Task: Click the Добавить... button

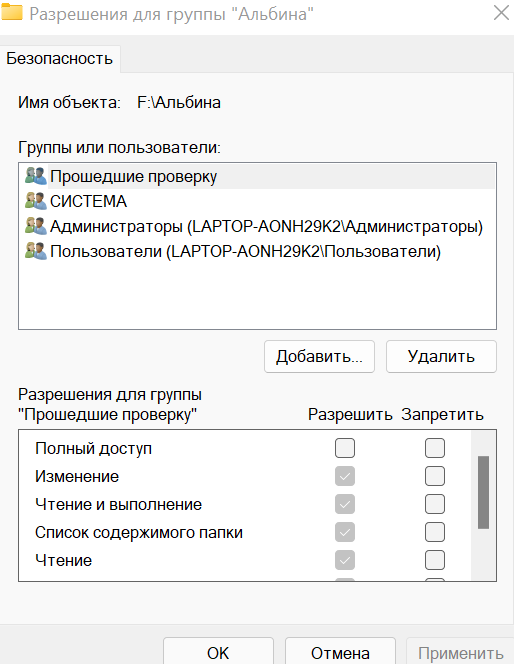Action: click(x=319, y=357)
